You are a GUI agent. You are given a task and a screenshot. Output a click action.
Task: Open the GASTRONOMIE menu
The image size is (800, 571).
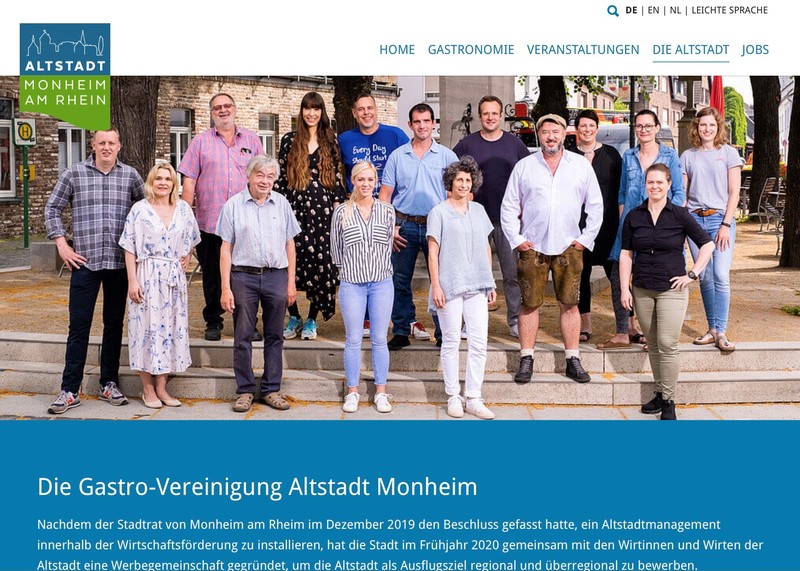point(471,49)
